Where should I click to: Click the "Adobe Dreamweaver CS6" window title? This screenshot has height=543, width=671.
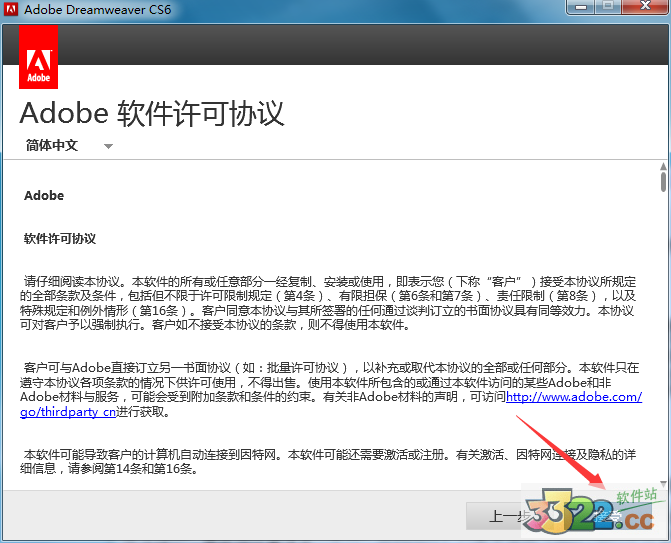(98, 9)
